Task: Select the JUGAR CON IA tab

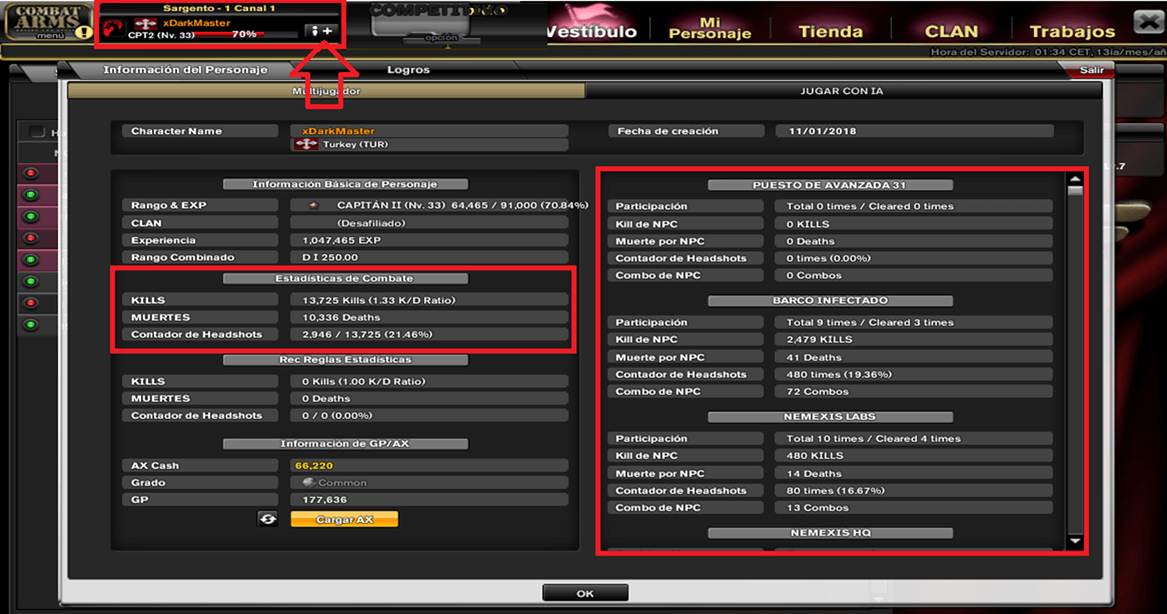Action: [842, 91]
